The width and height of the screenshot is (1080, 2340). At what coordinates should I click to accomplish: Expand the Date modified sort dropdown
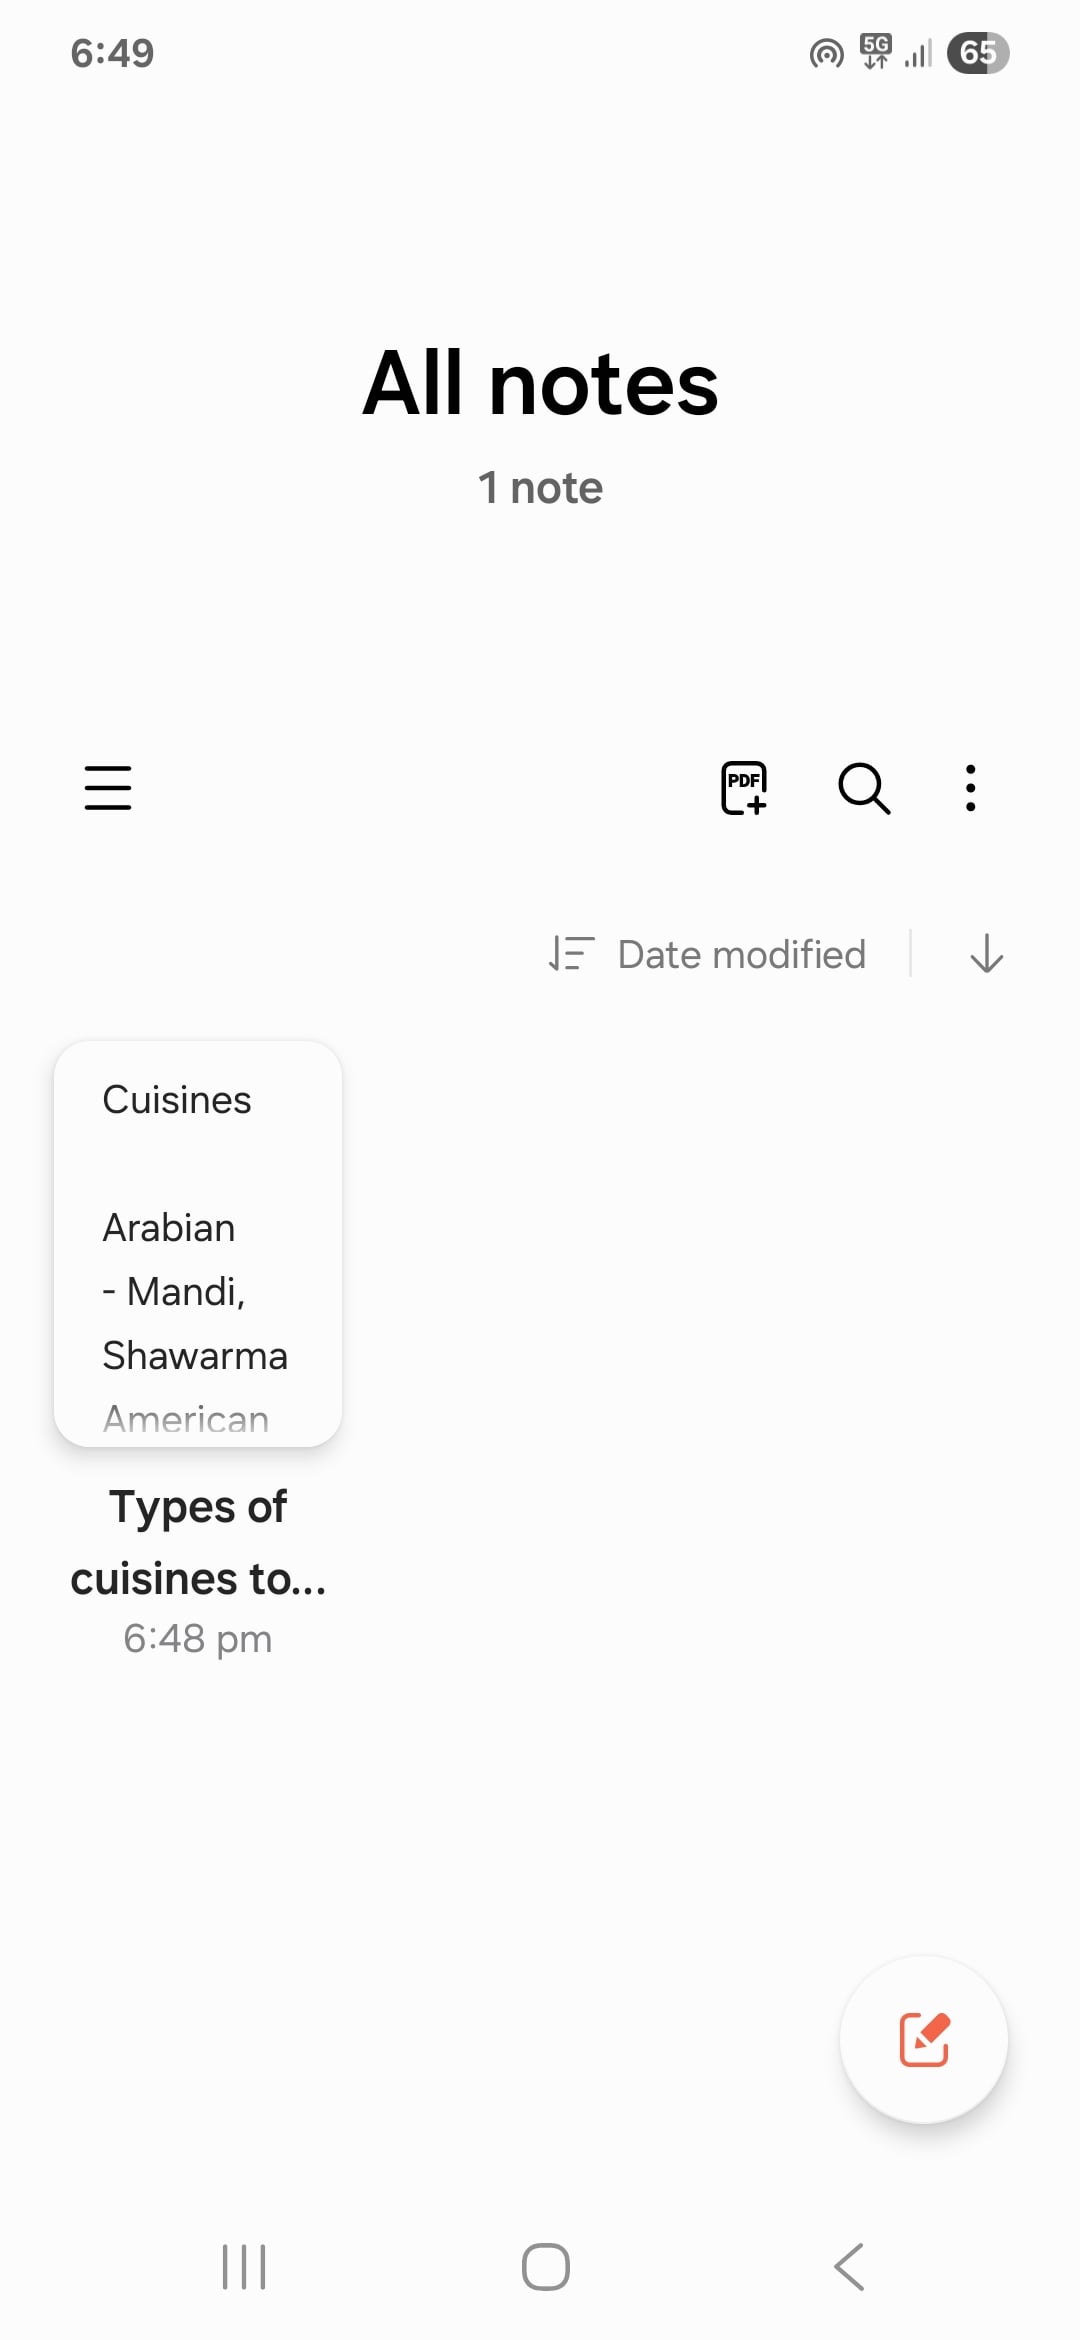click(741, 955)
